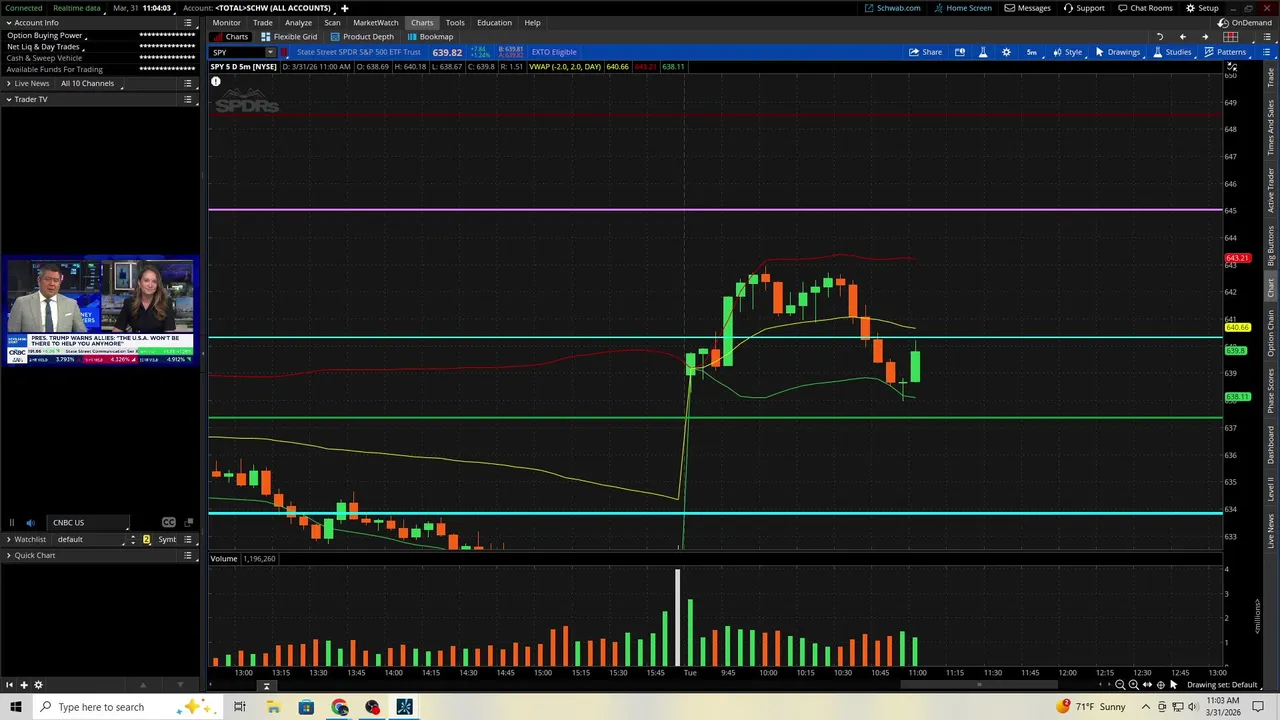Pop out the Trader TV video window
Viewport: 1280px width, 720px height.
pos(187,522)
